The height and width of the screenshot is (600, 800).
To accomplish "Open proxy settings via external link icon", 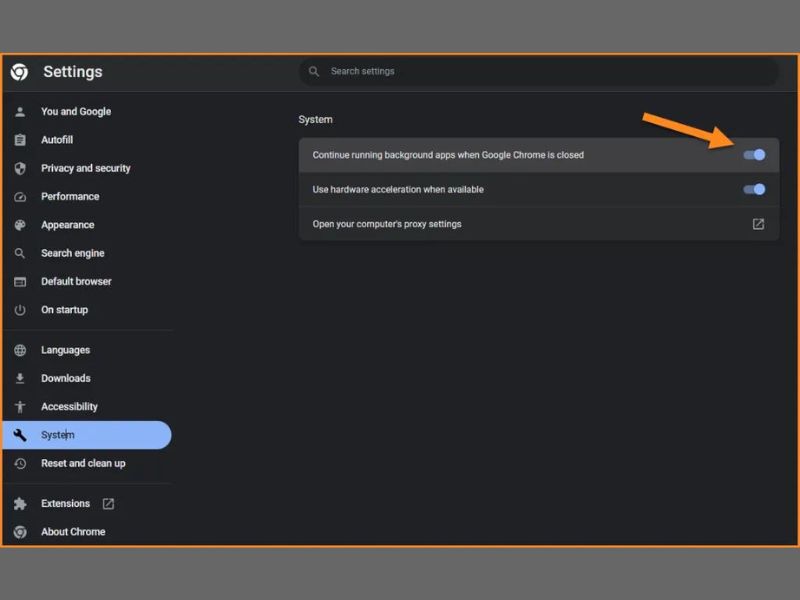I will tap(758, 224).
